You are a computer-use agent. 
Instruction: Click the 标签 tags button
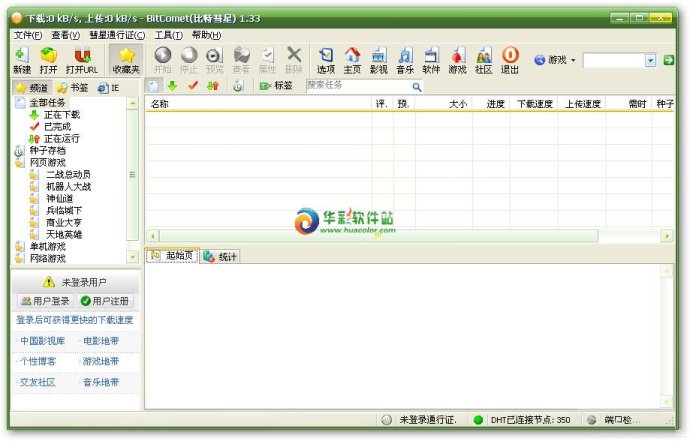[x=276, y=86]
